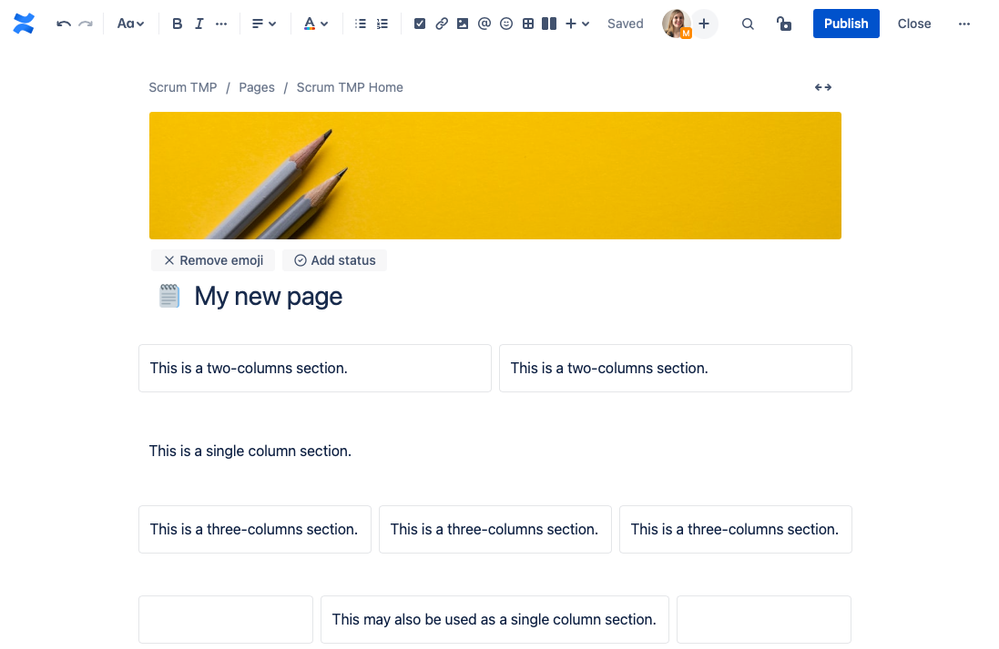
Task: Insert an action item checkbox
Action: (x=420, y=23)
